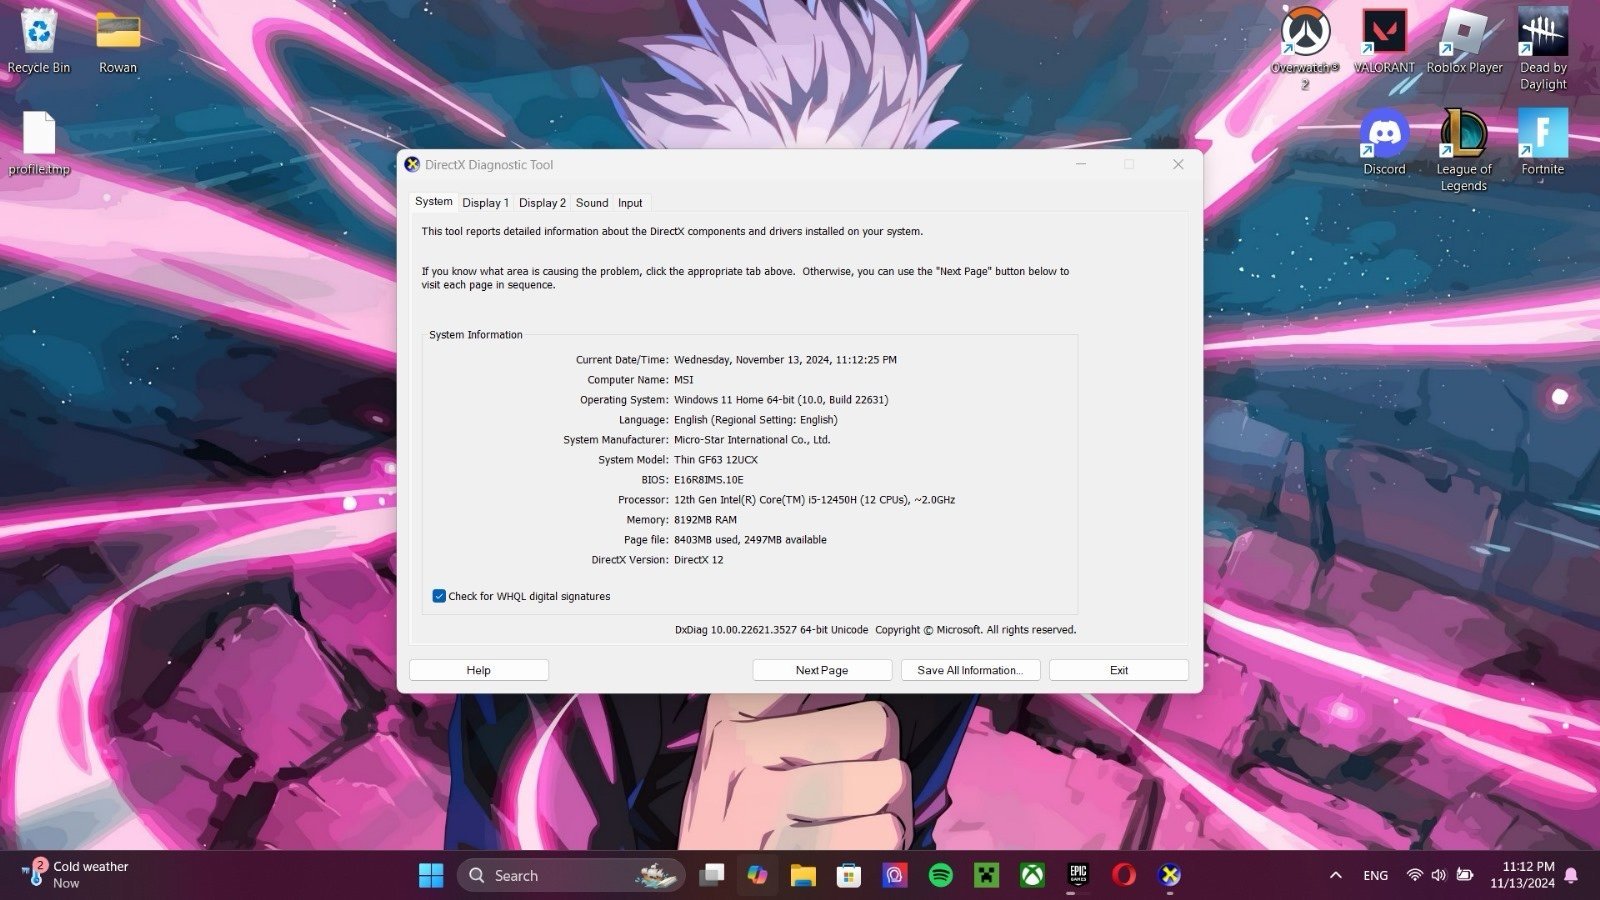1600x900 pixels.
Task: Open Microsoft Store taskbar icon
Action: point(849,875)
